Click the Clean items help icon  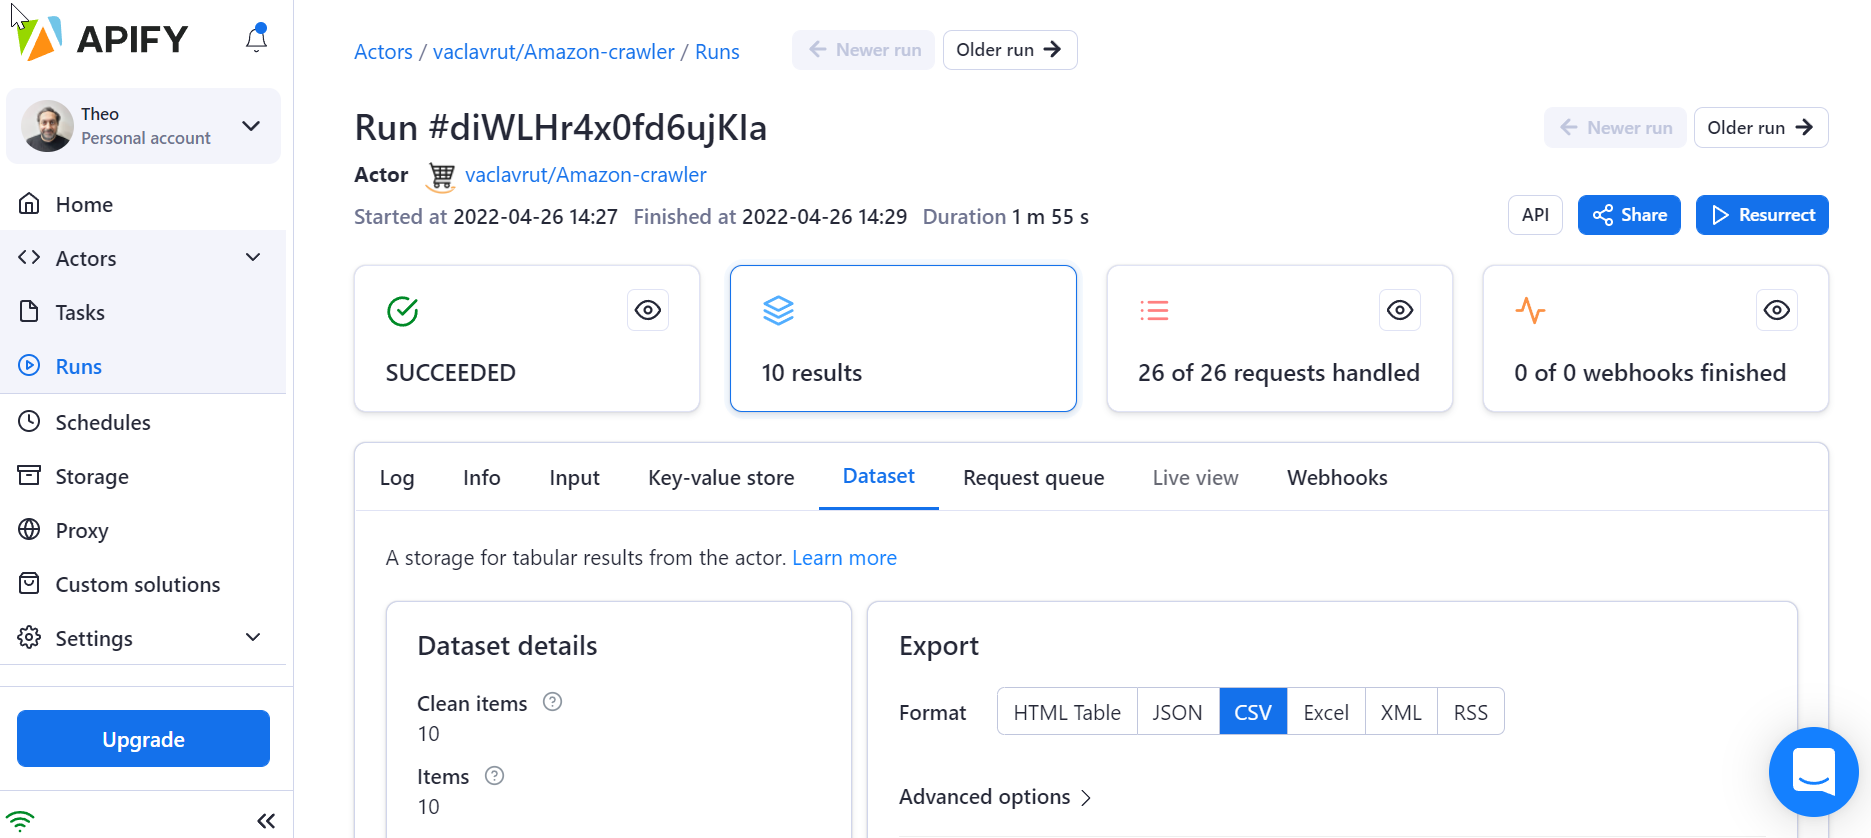pos(552,702)
